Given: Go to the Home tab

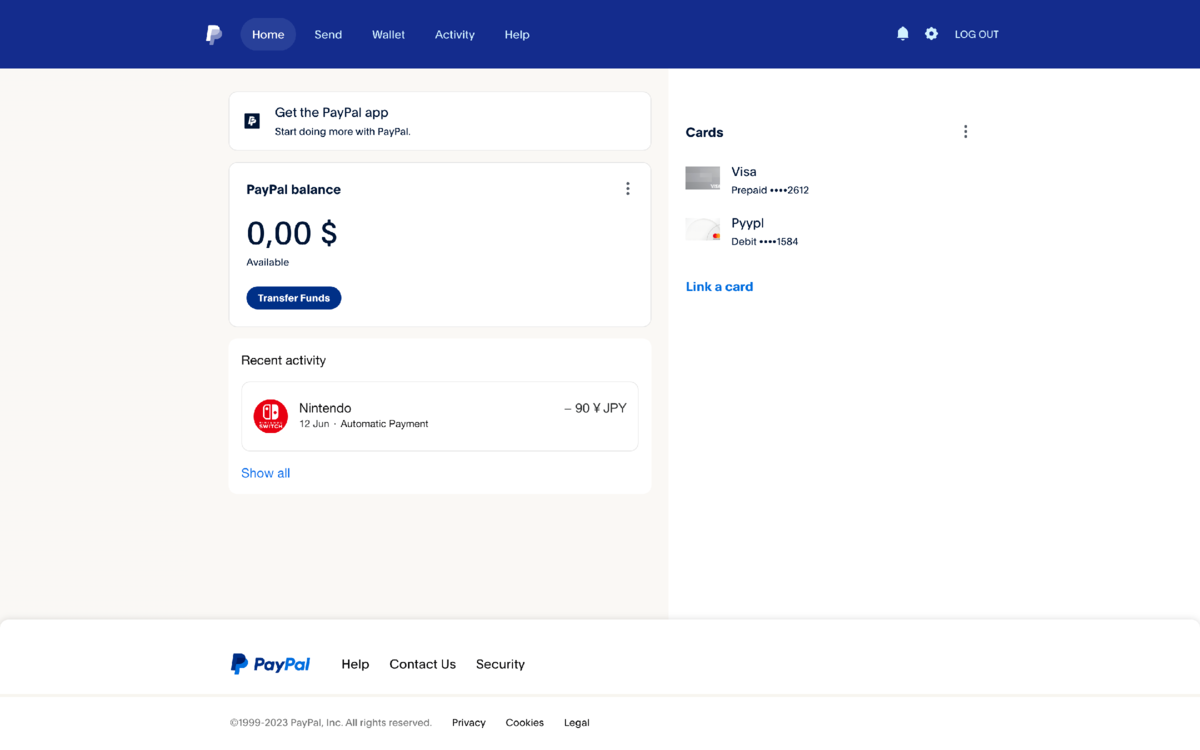Looking at the screenshot, I should (x=268, y=34).
